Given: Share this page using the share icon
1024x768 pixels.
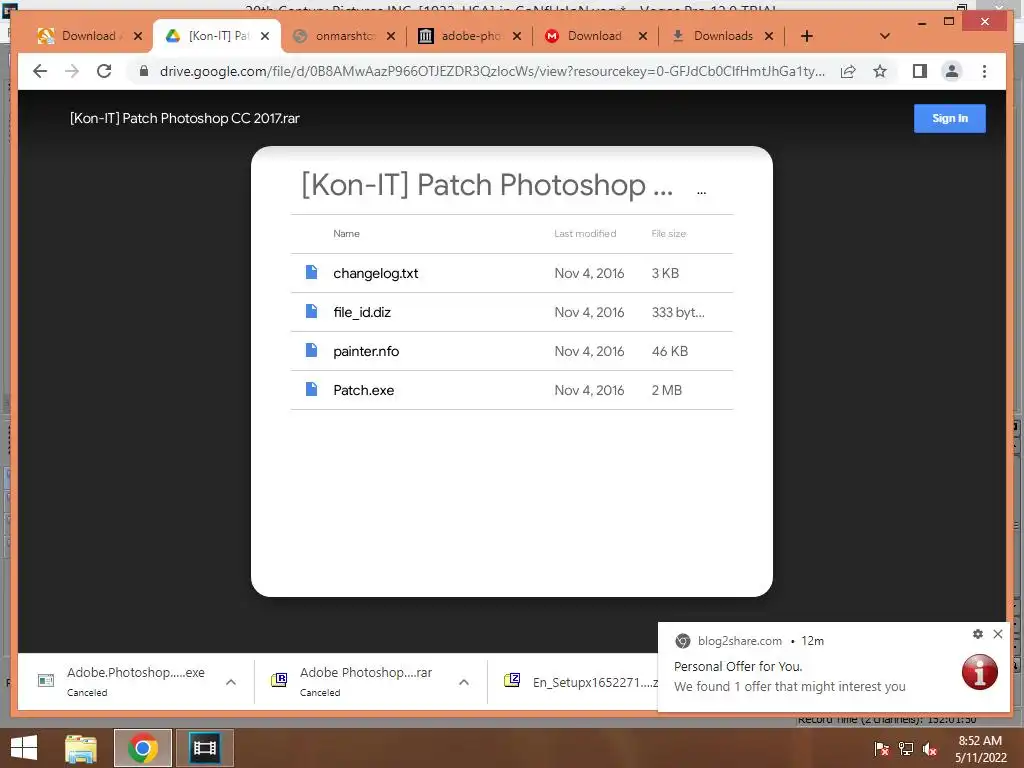Looking at the screenshot, I should pos(848,71).
